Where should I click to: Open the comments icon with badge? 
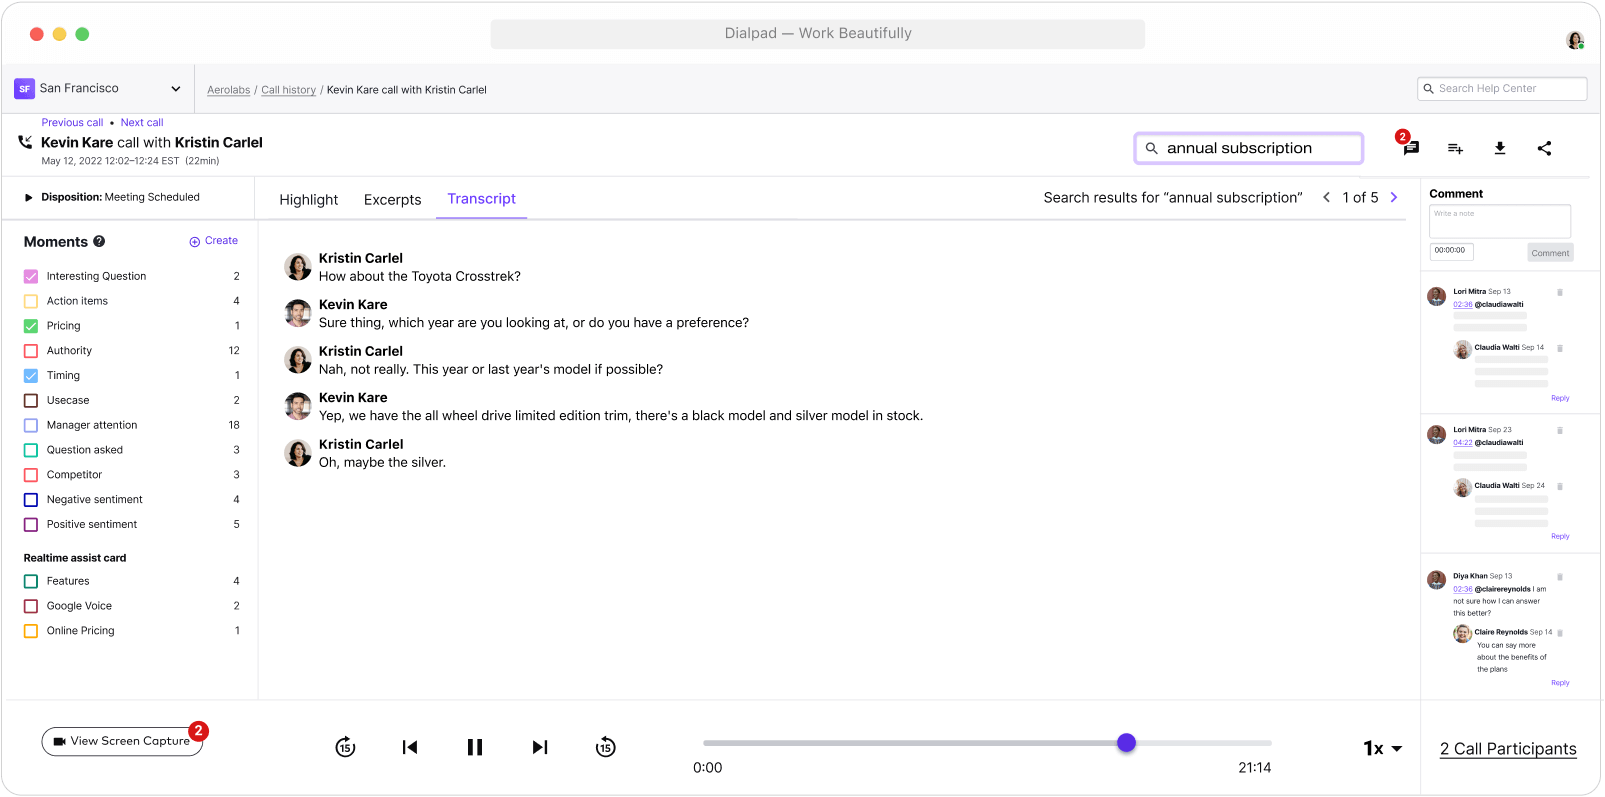point(1410,148)
